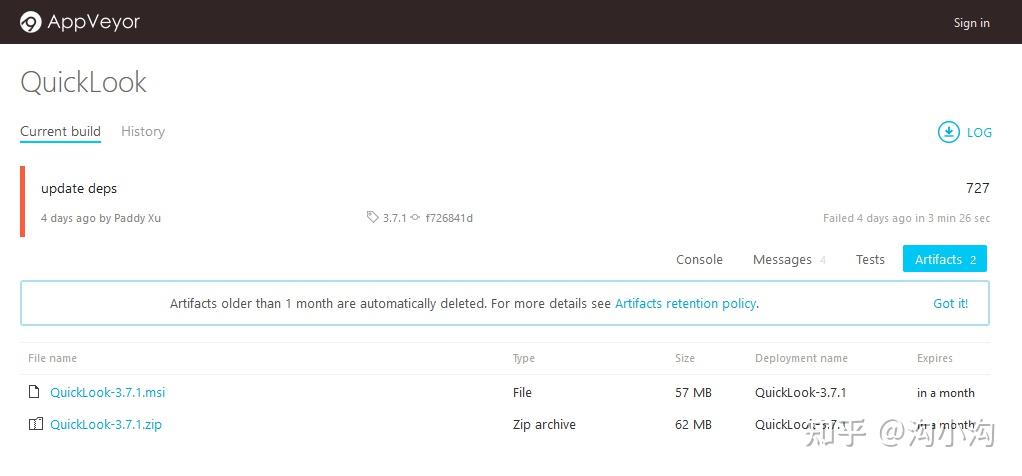Open the Sign in page
Screen dimensions: 1022x476
[x=971, y=23]
